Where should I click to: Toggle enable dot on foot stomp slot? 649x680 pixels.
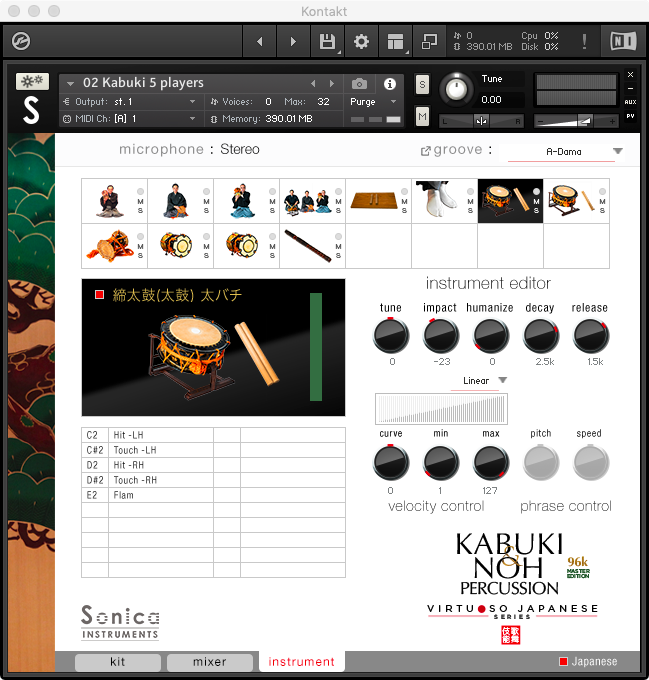(x=470, y=191)
